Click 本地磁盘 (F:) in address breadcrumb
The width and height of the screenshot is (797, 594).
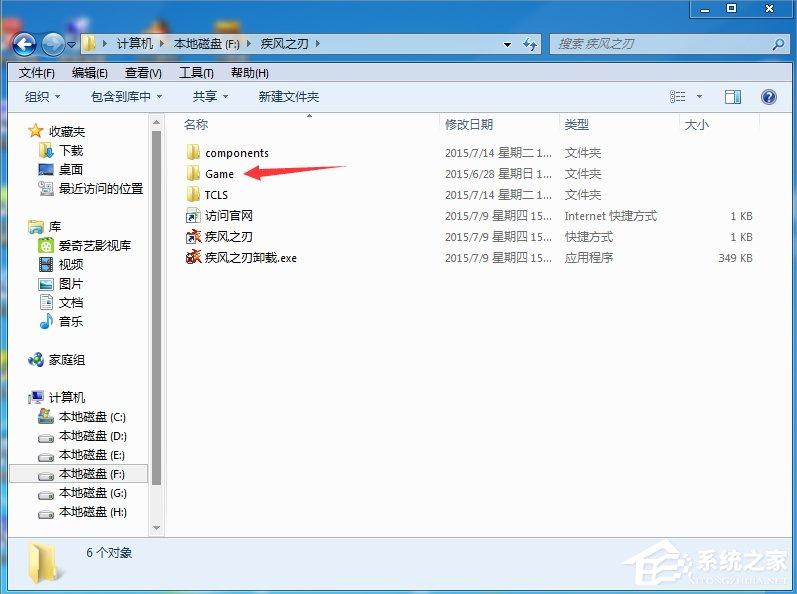point(206,44)
